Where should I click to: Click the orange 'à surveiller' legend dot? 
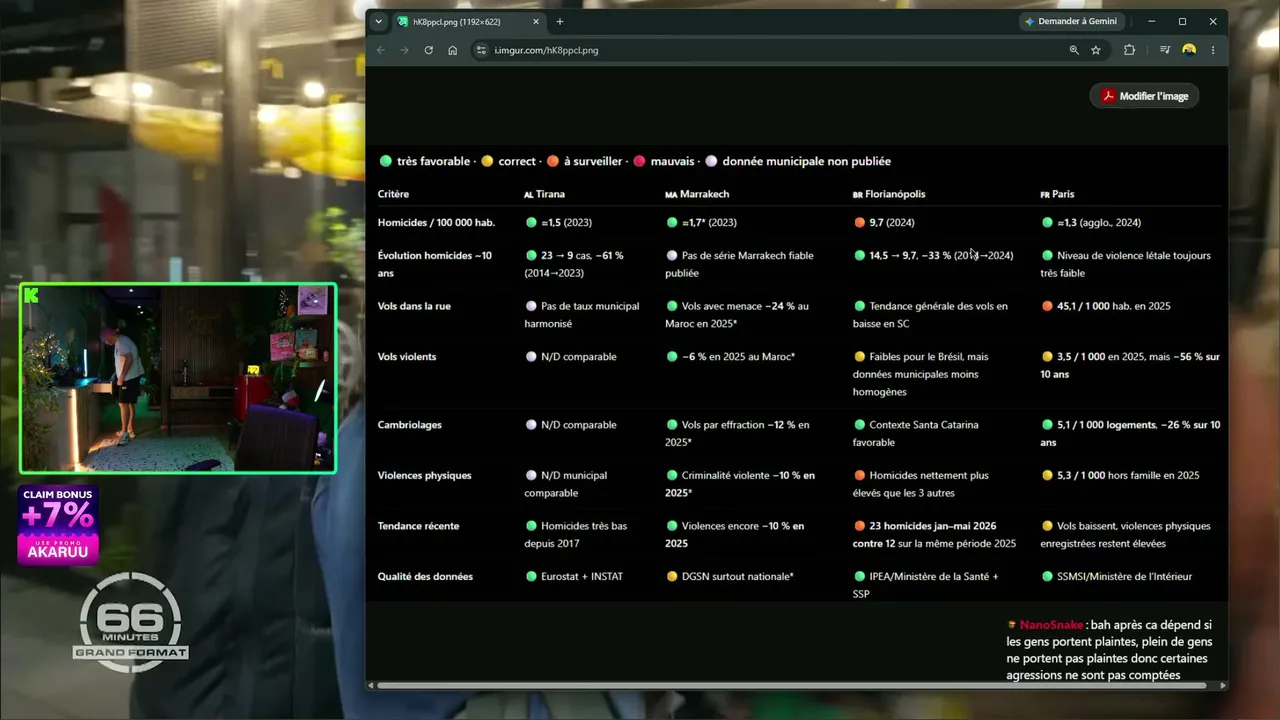(553, 161)
